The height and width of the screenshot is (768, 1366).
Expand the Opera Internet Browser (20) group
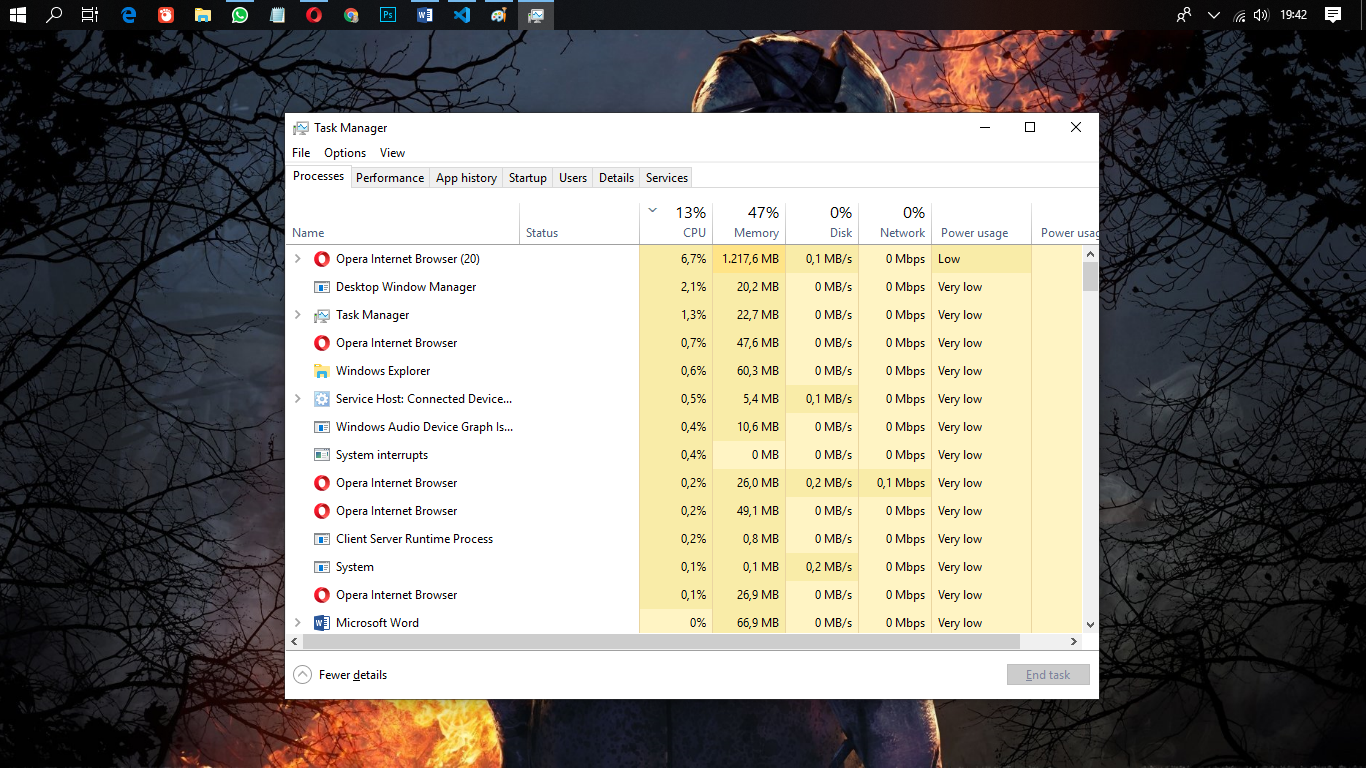tap(297, 259)
